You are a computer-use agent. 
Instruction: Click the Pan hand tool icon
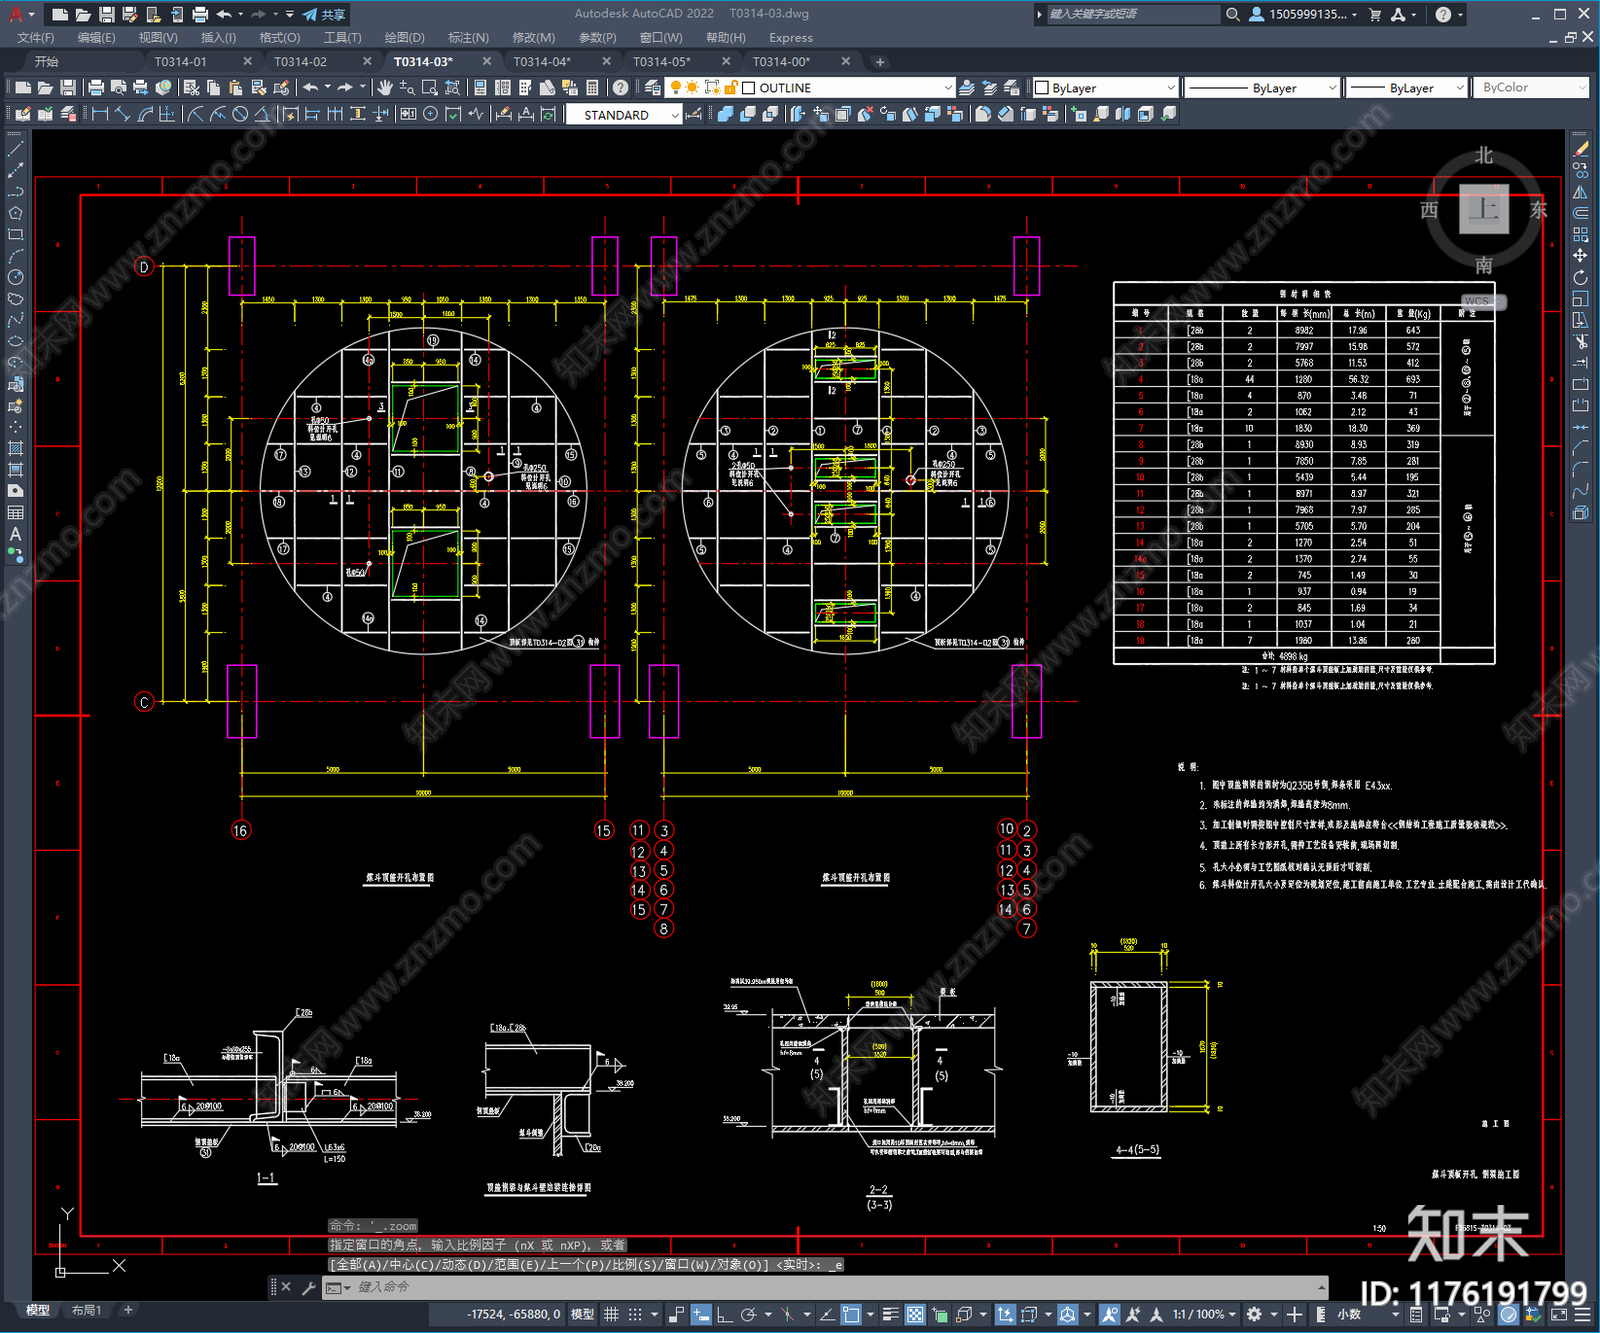tap(385, 88)
